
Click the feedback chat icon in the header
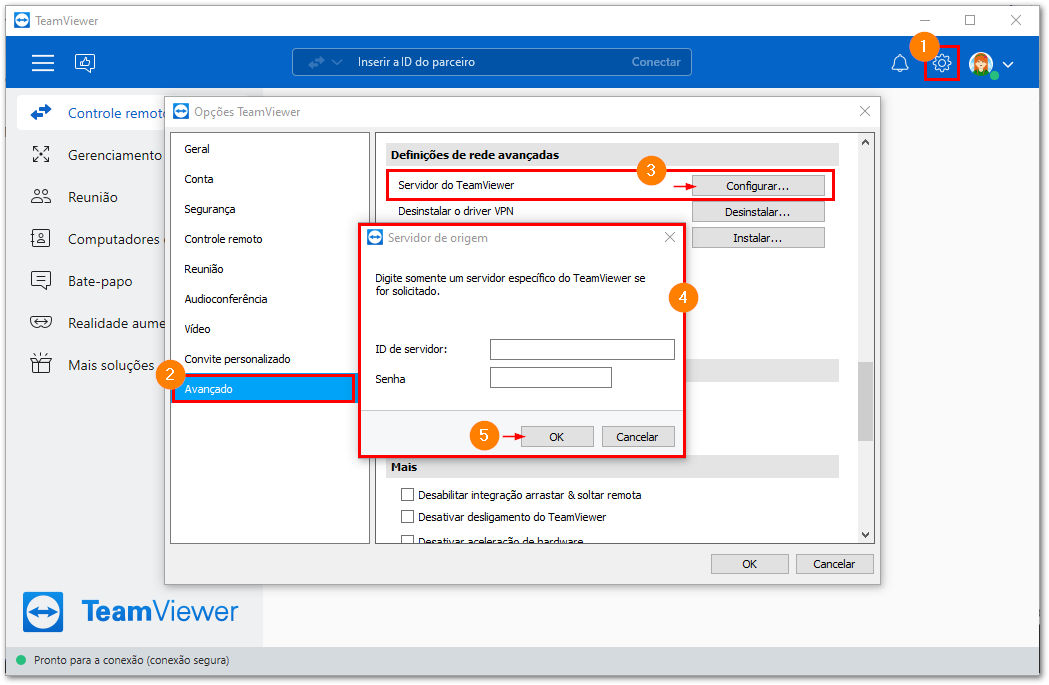coord(85,63)
